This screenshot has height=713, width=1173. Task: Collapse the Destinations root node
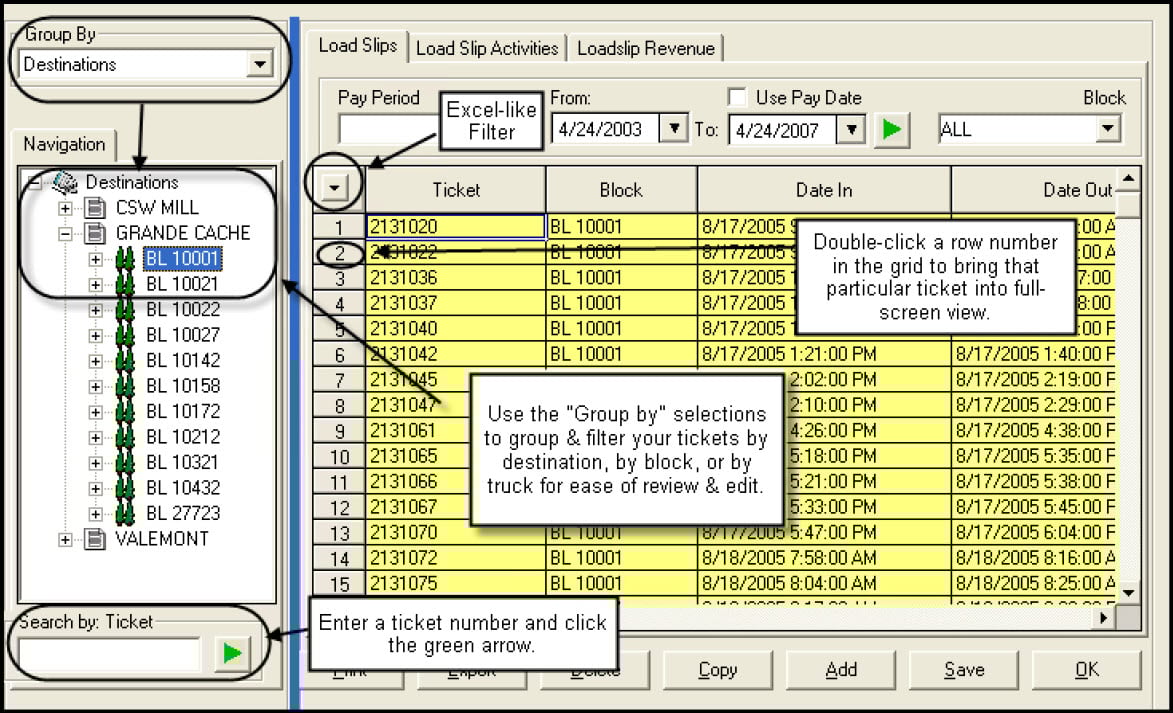34,182
